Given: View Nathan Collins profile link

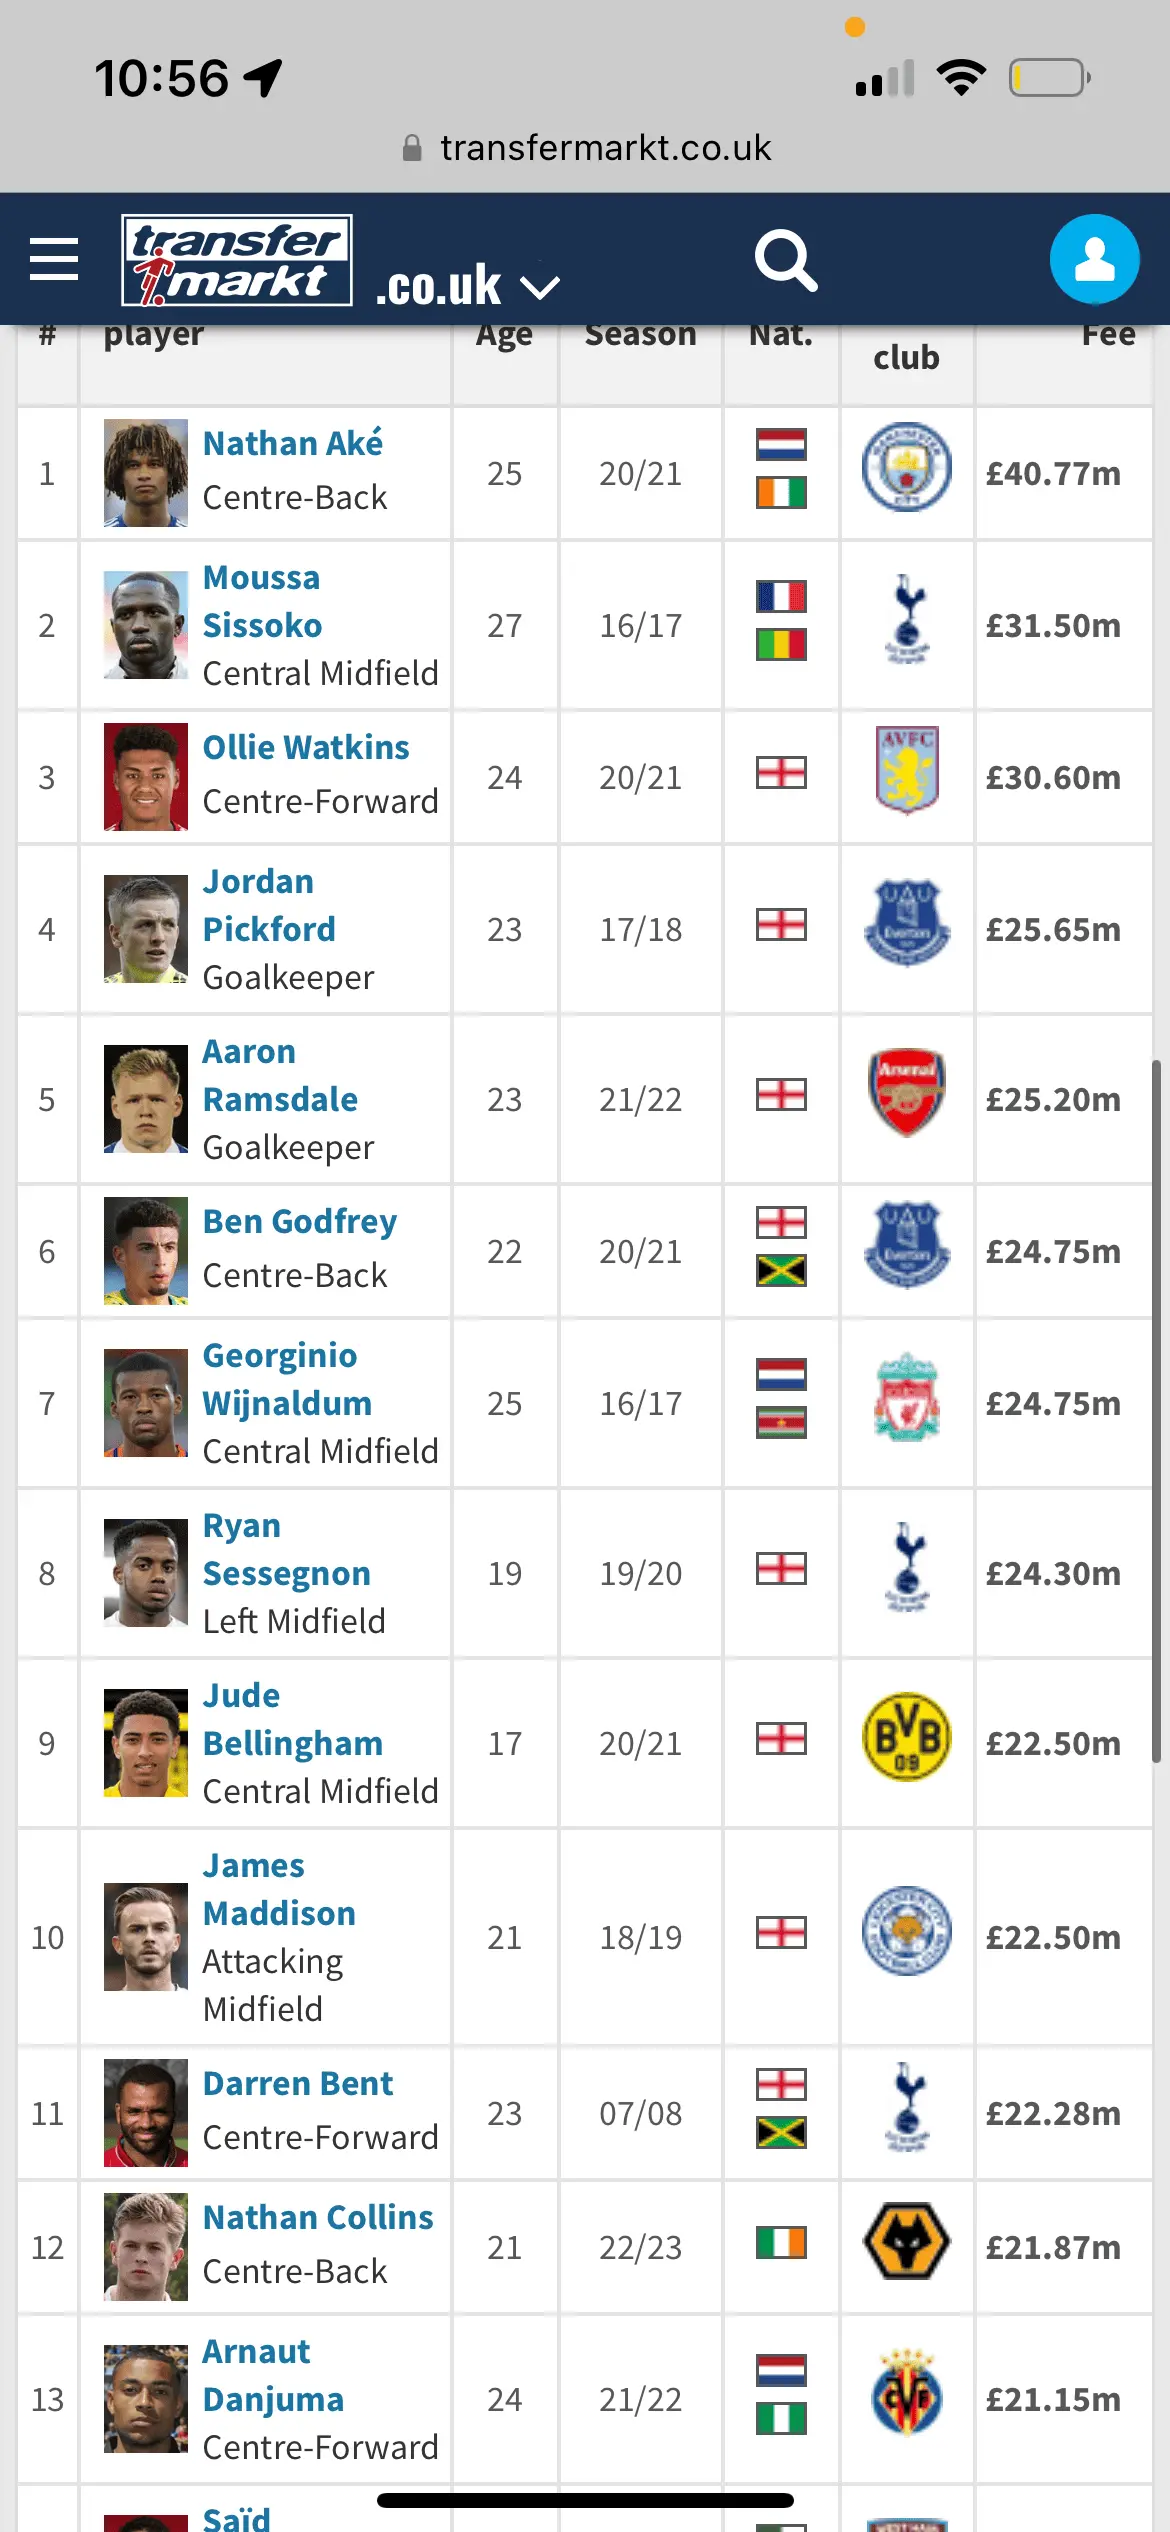Looking at the screenshot, I should (318, 2217).
